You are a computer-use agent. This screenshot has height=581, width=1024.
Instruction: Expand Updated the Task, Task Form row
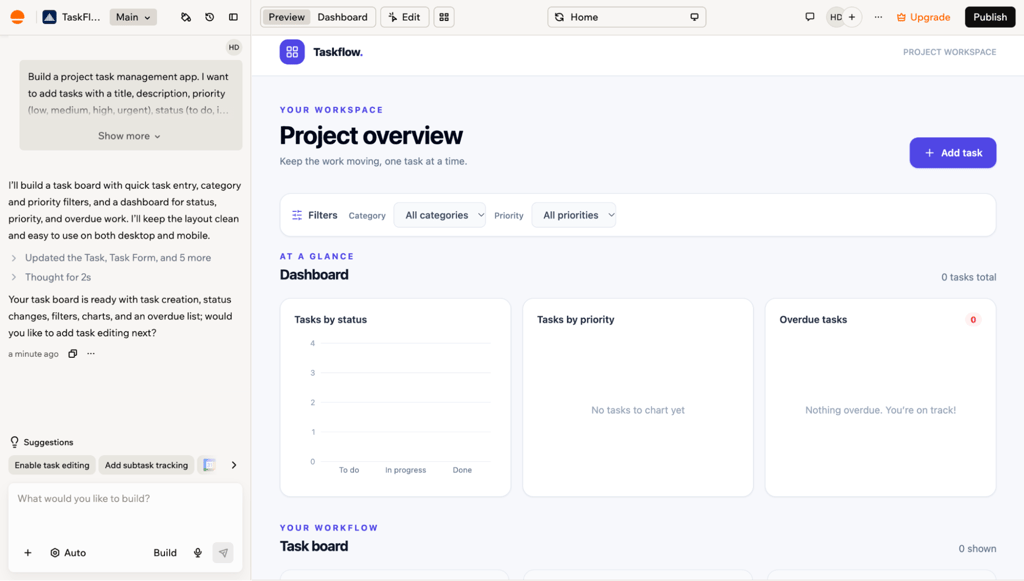(x=110, y=257)
